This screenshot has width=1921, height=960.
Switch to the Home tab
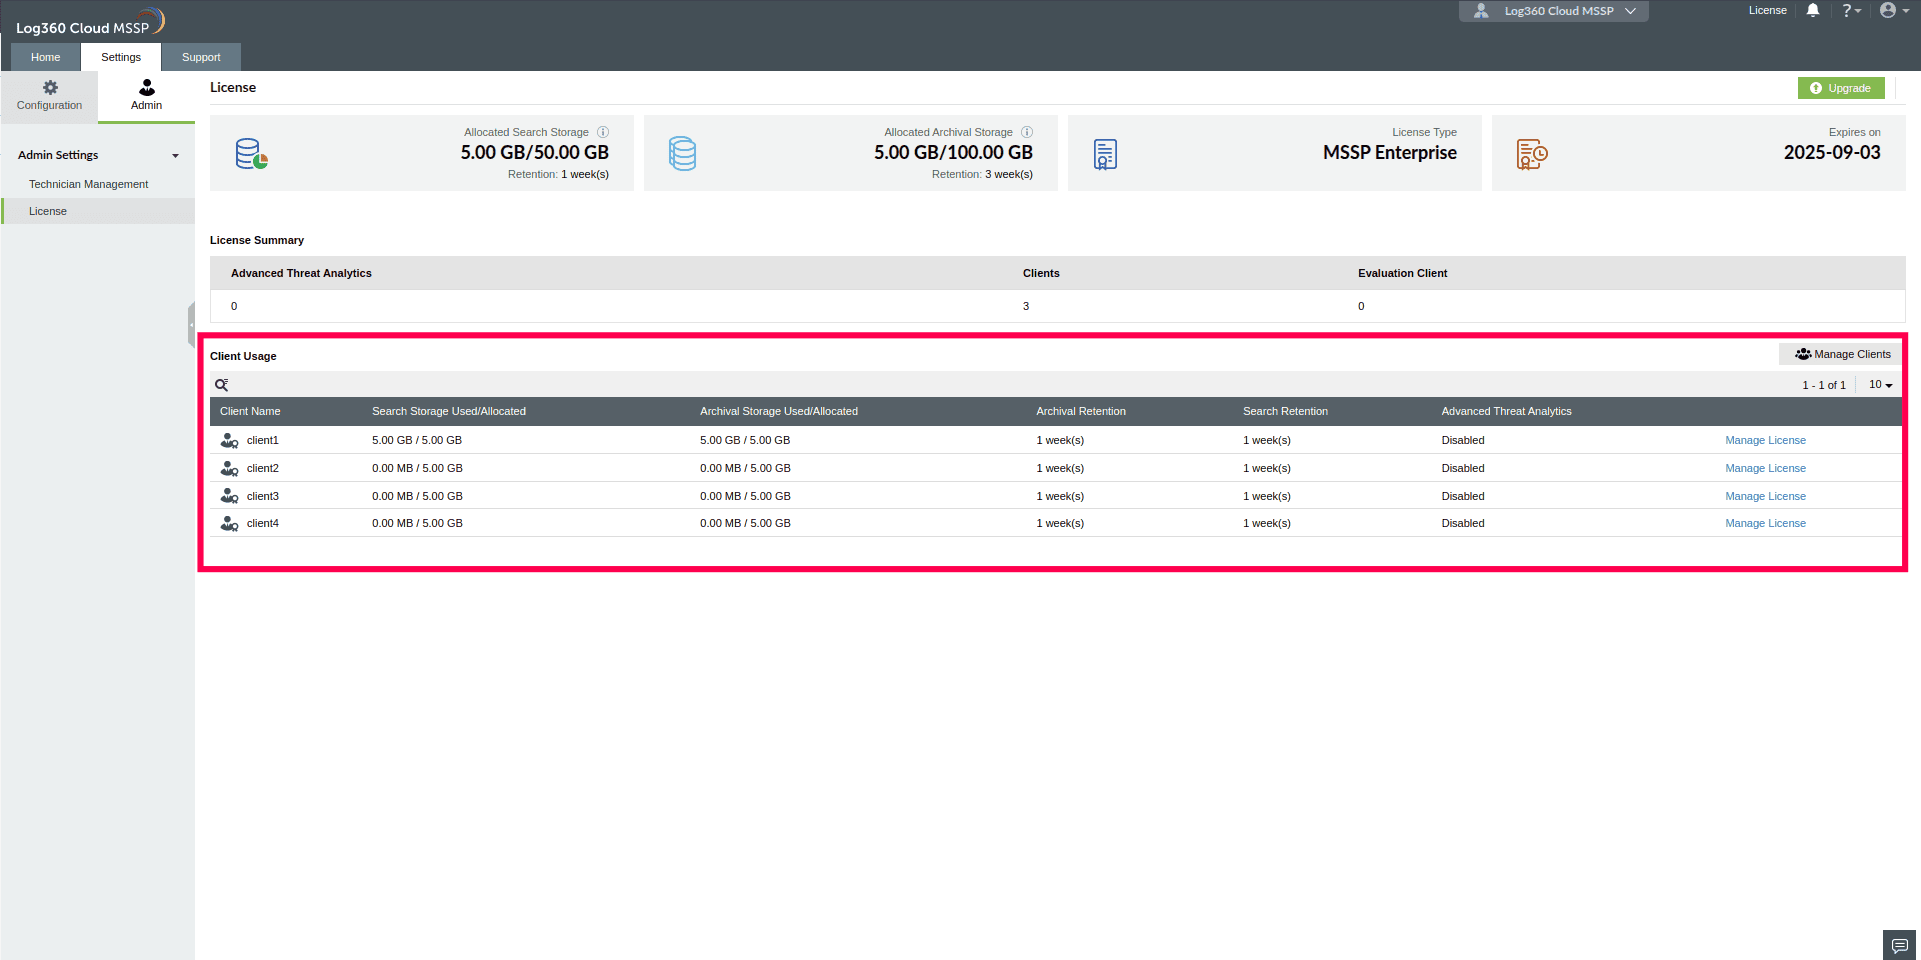[x=46, y=57]
